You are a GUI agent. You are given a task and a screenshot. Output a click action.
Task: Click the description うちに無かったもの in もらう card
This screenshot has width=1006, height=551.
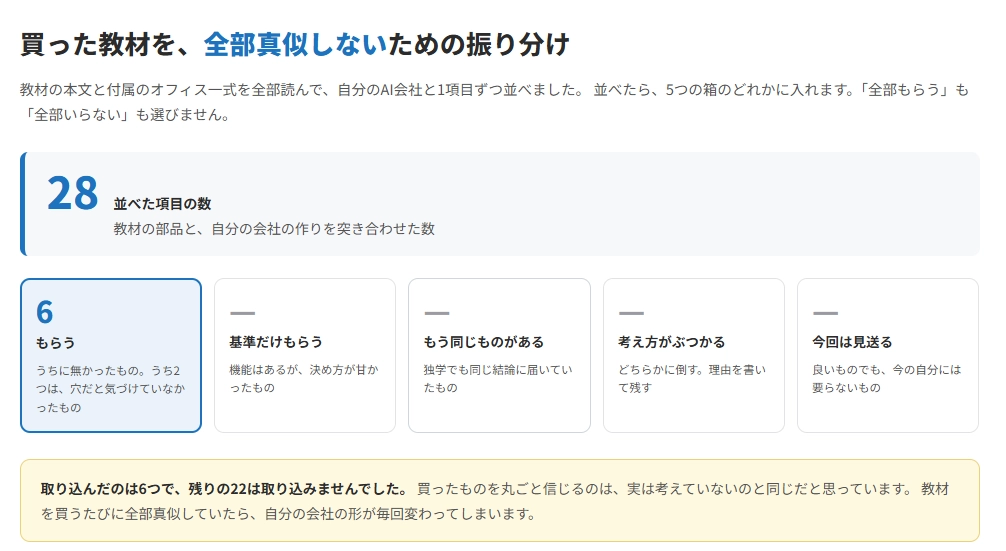tap(110, 389)
